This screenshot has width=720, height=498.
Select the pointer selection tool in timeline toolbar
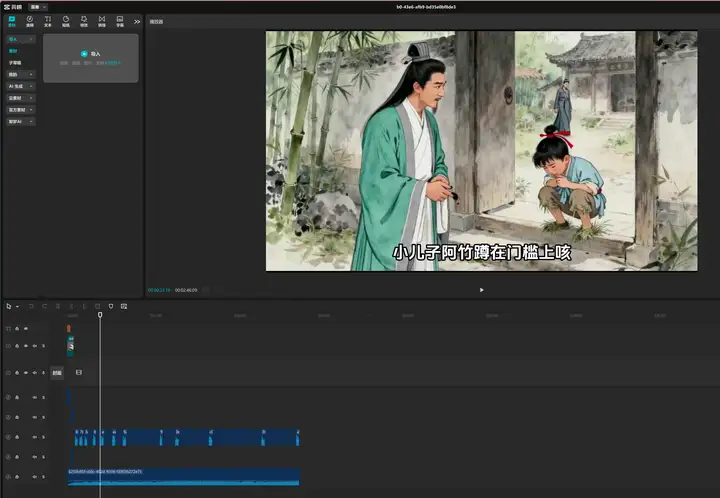coord(9,306)
